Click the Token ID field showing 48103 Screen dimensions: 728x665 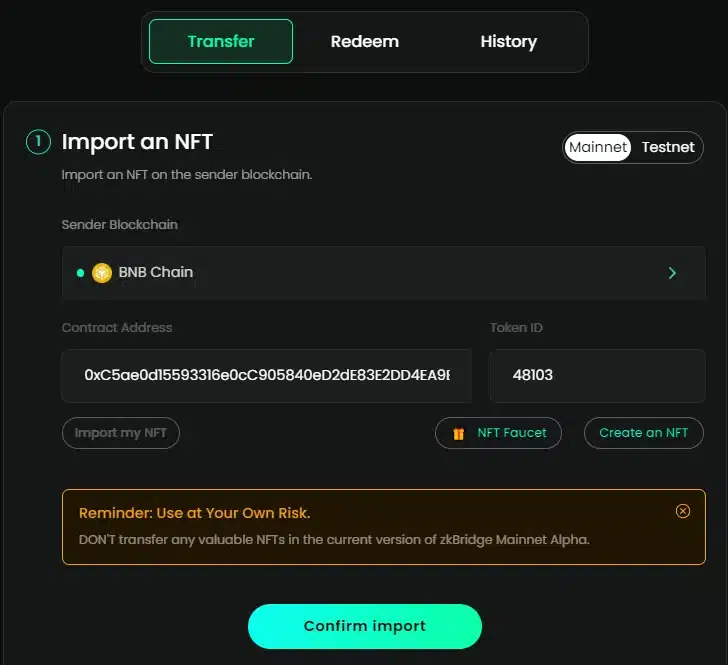pyautogui.click(x=596, y=375)
